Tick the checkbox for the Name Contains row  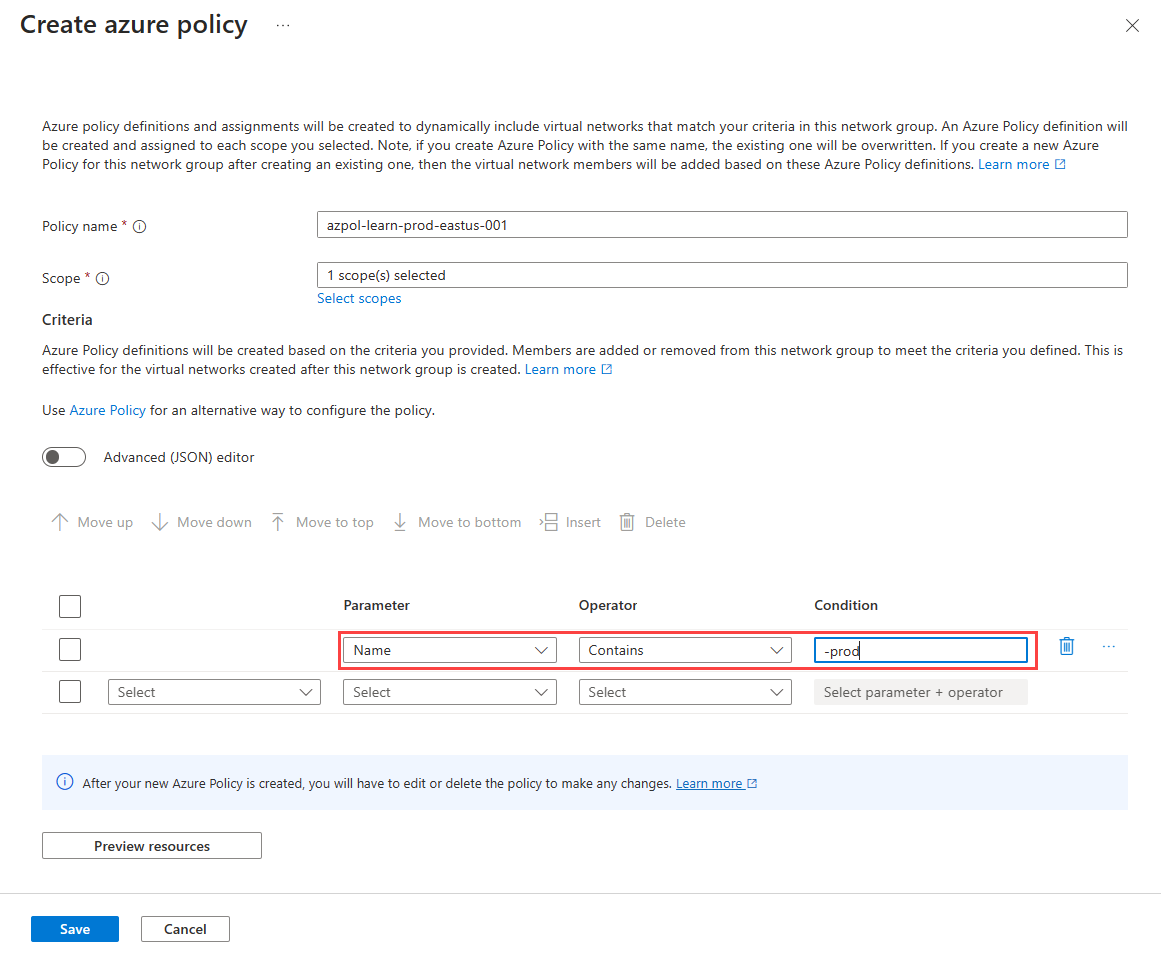coord(70,650)
